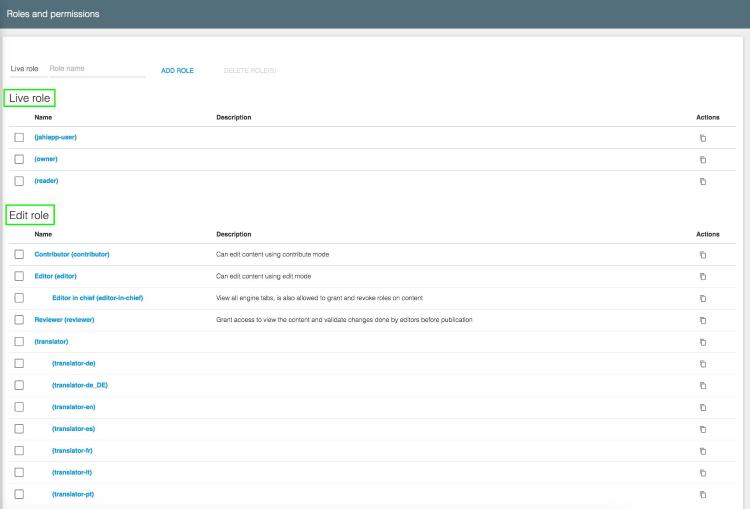Image resolution: width=750 pixels, height=509 pixels.
Task: Open the (translator-en) role link
Action: 74,407
